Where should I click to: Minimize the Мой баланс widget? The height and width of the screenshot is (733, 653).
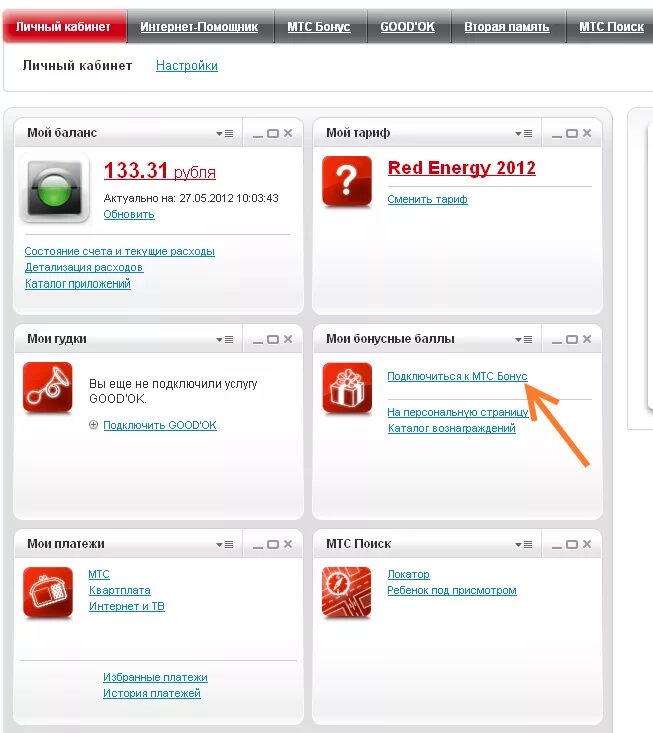[258, 134]
